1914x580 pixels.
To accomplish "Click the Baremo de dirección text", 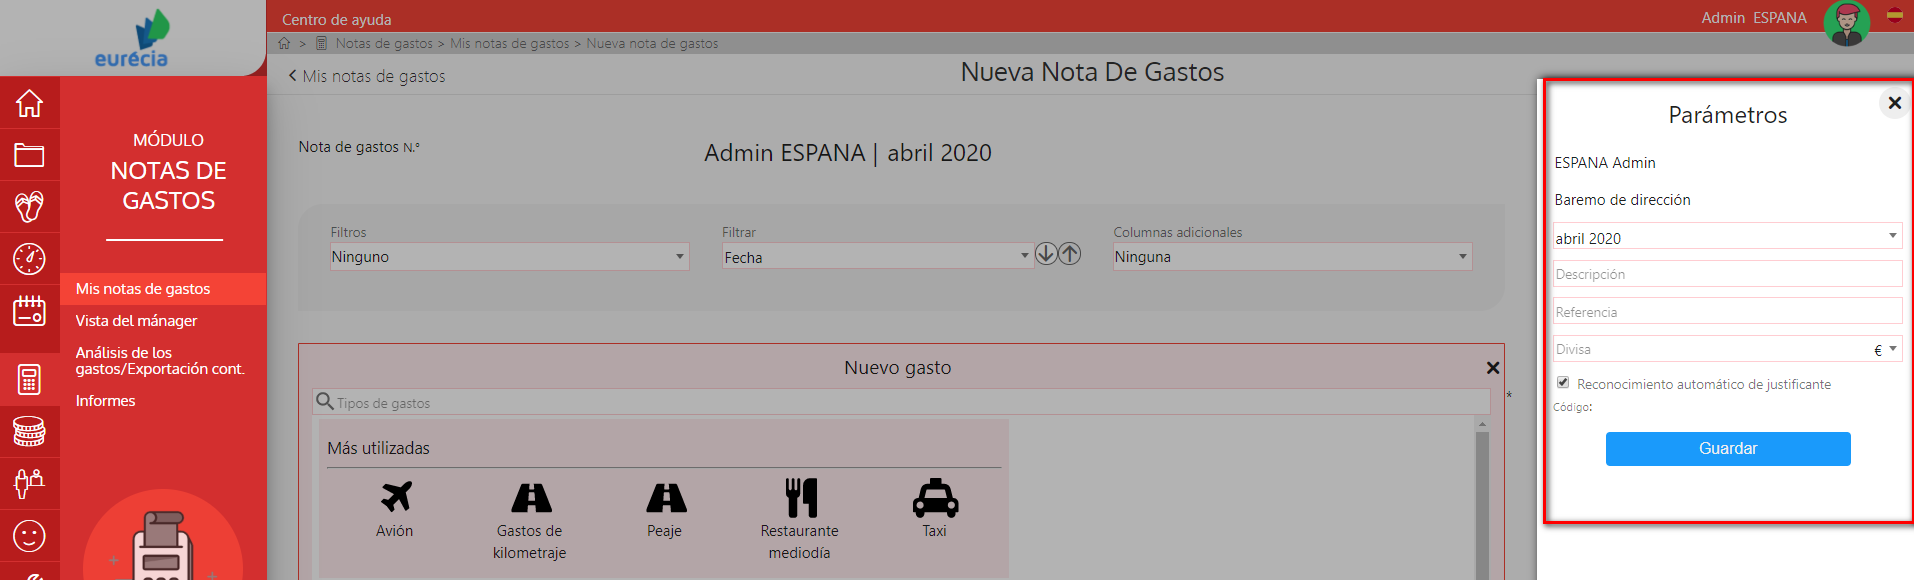I will point(1622,200).
